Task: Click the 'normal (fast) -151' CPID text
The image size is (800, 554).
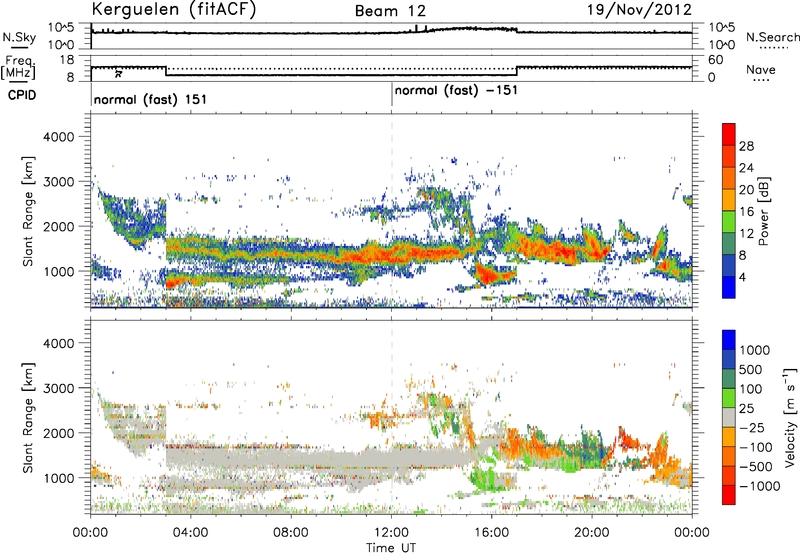Action: [456, 90]
